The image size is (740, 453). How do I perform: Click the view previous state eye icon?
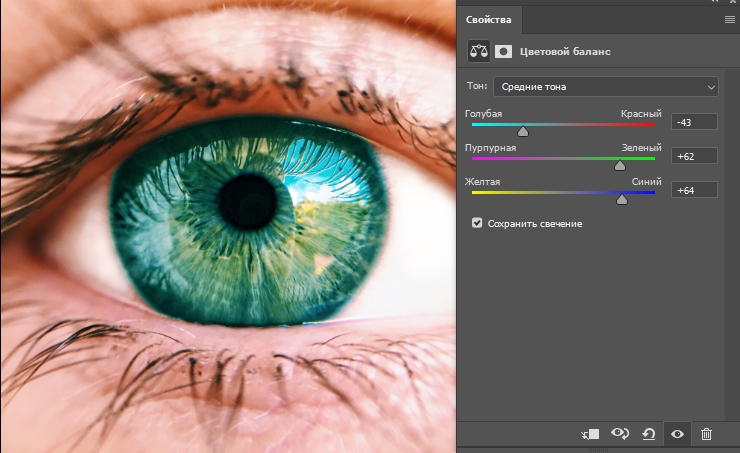pos(620,433)
